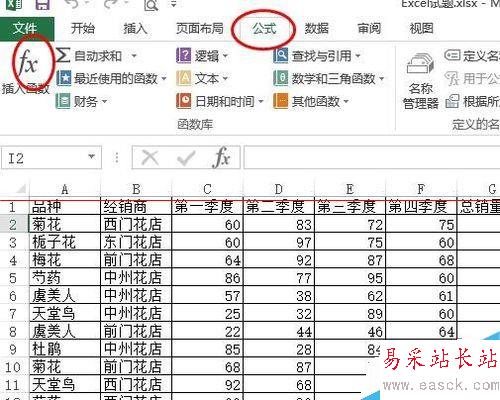The height and width of the screenshot is (400, 500).
Task: Click the cancel X in formula bar
Action: point(150,157)
